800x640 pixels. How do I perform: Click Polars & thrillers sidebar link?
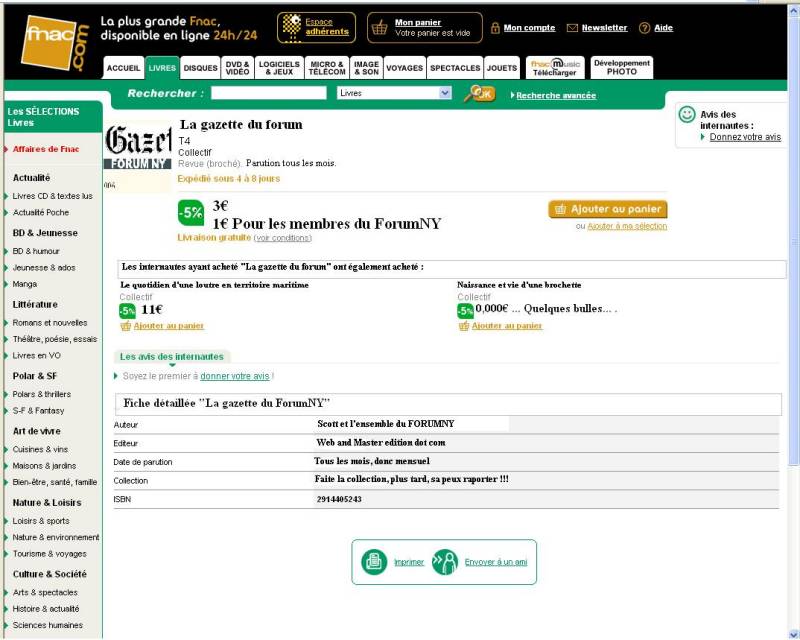pyautogui.click(x=42, y=394)
